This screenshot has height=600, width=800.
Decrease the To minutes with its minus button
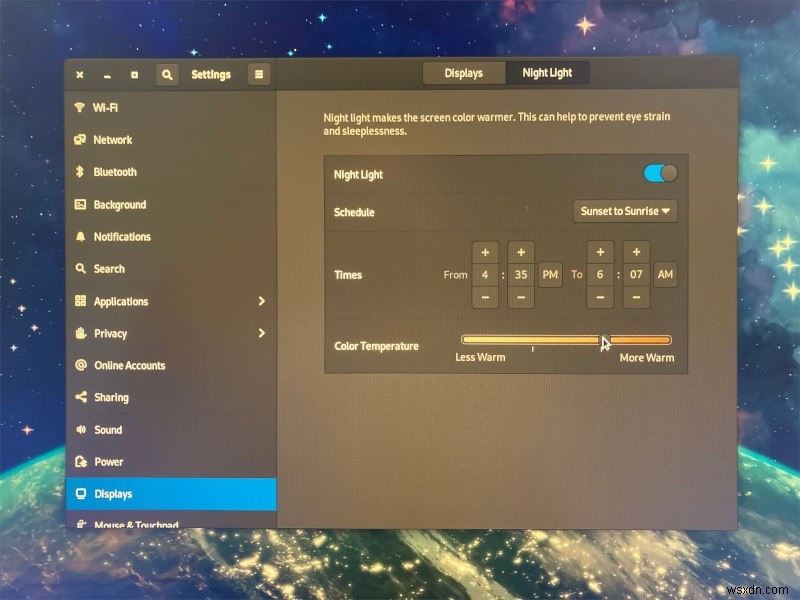coord(635,298)
